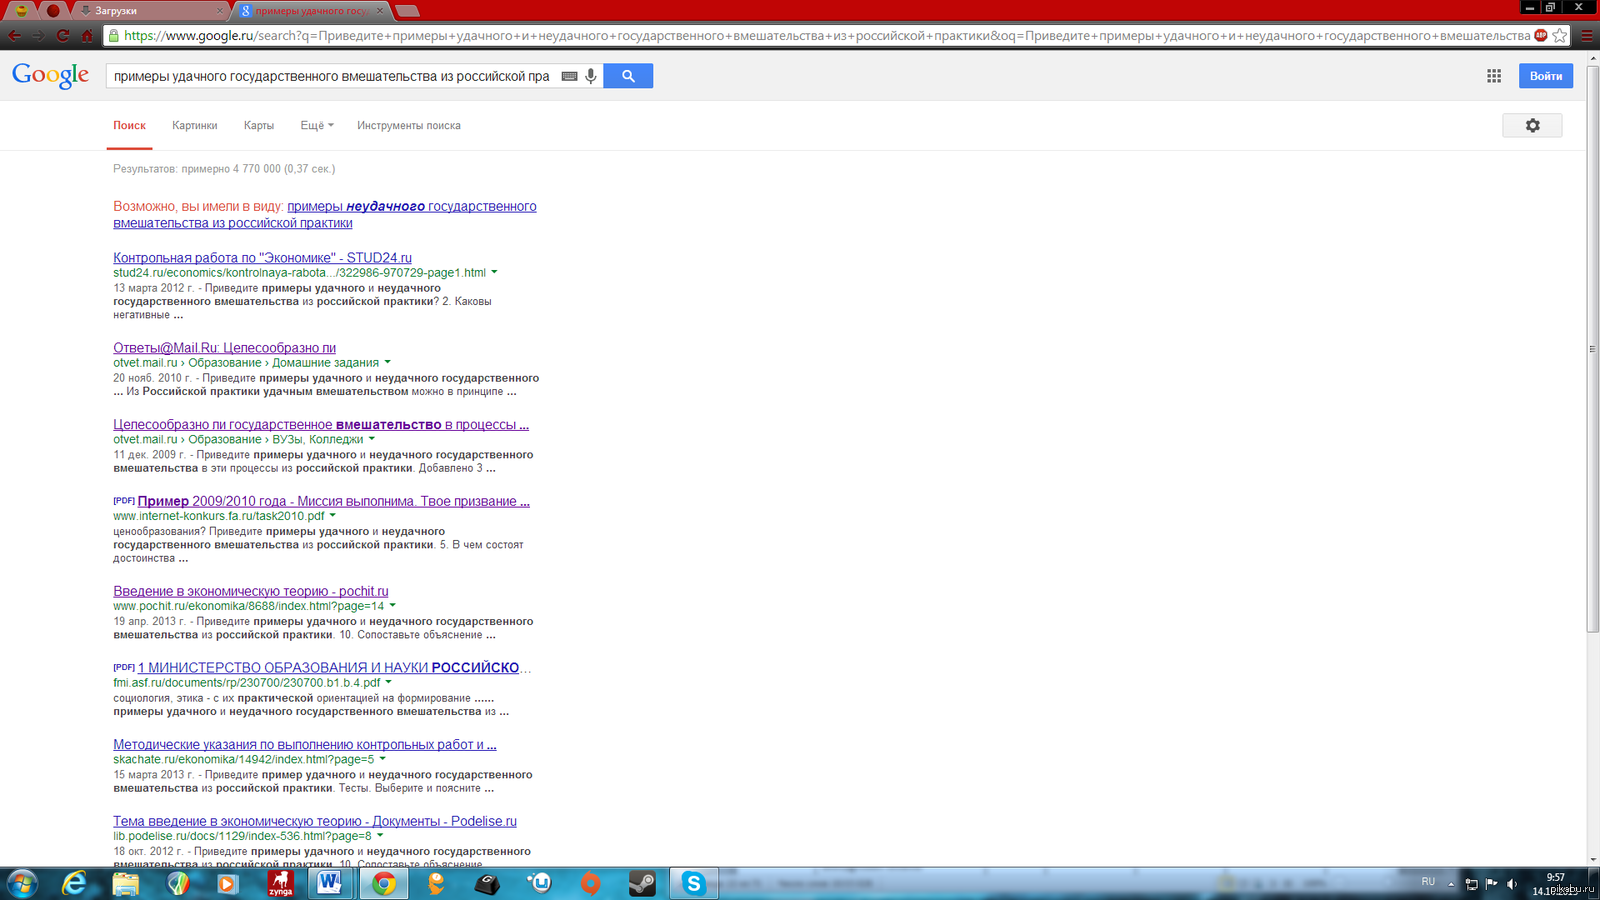Open dropdown next to skachate.ru URL
Screen dimensions: 1600x900
point(382,759)
